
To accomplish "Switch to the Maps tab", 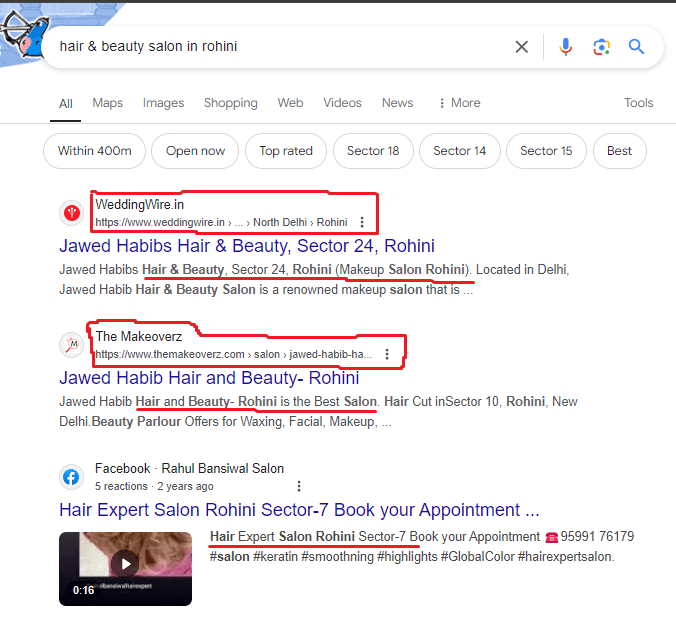I will point(108,103).
